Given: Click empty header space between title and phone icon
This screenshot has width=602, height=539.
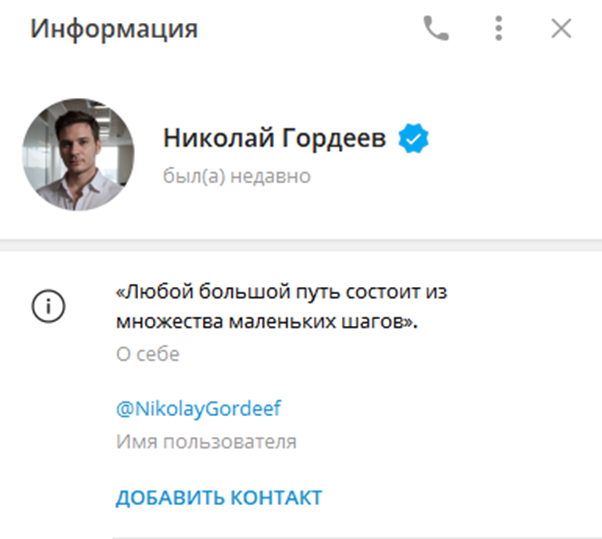Looking at the screenshot, I should pos(310,29).
